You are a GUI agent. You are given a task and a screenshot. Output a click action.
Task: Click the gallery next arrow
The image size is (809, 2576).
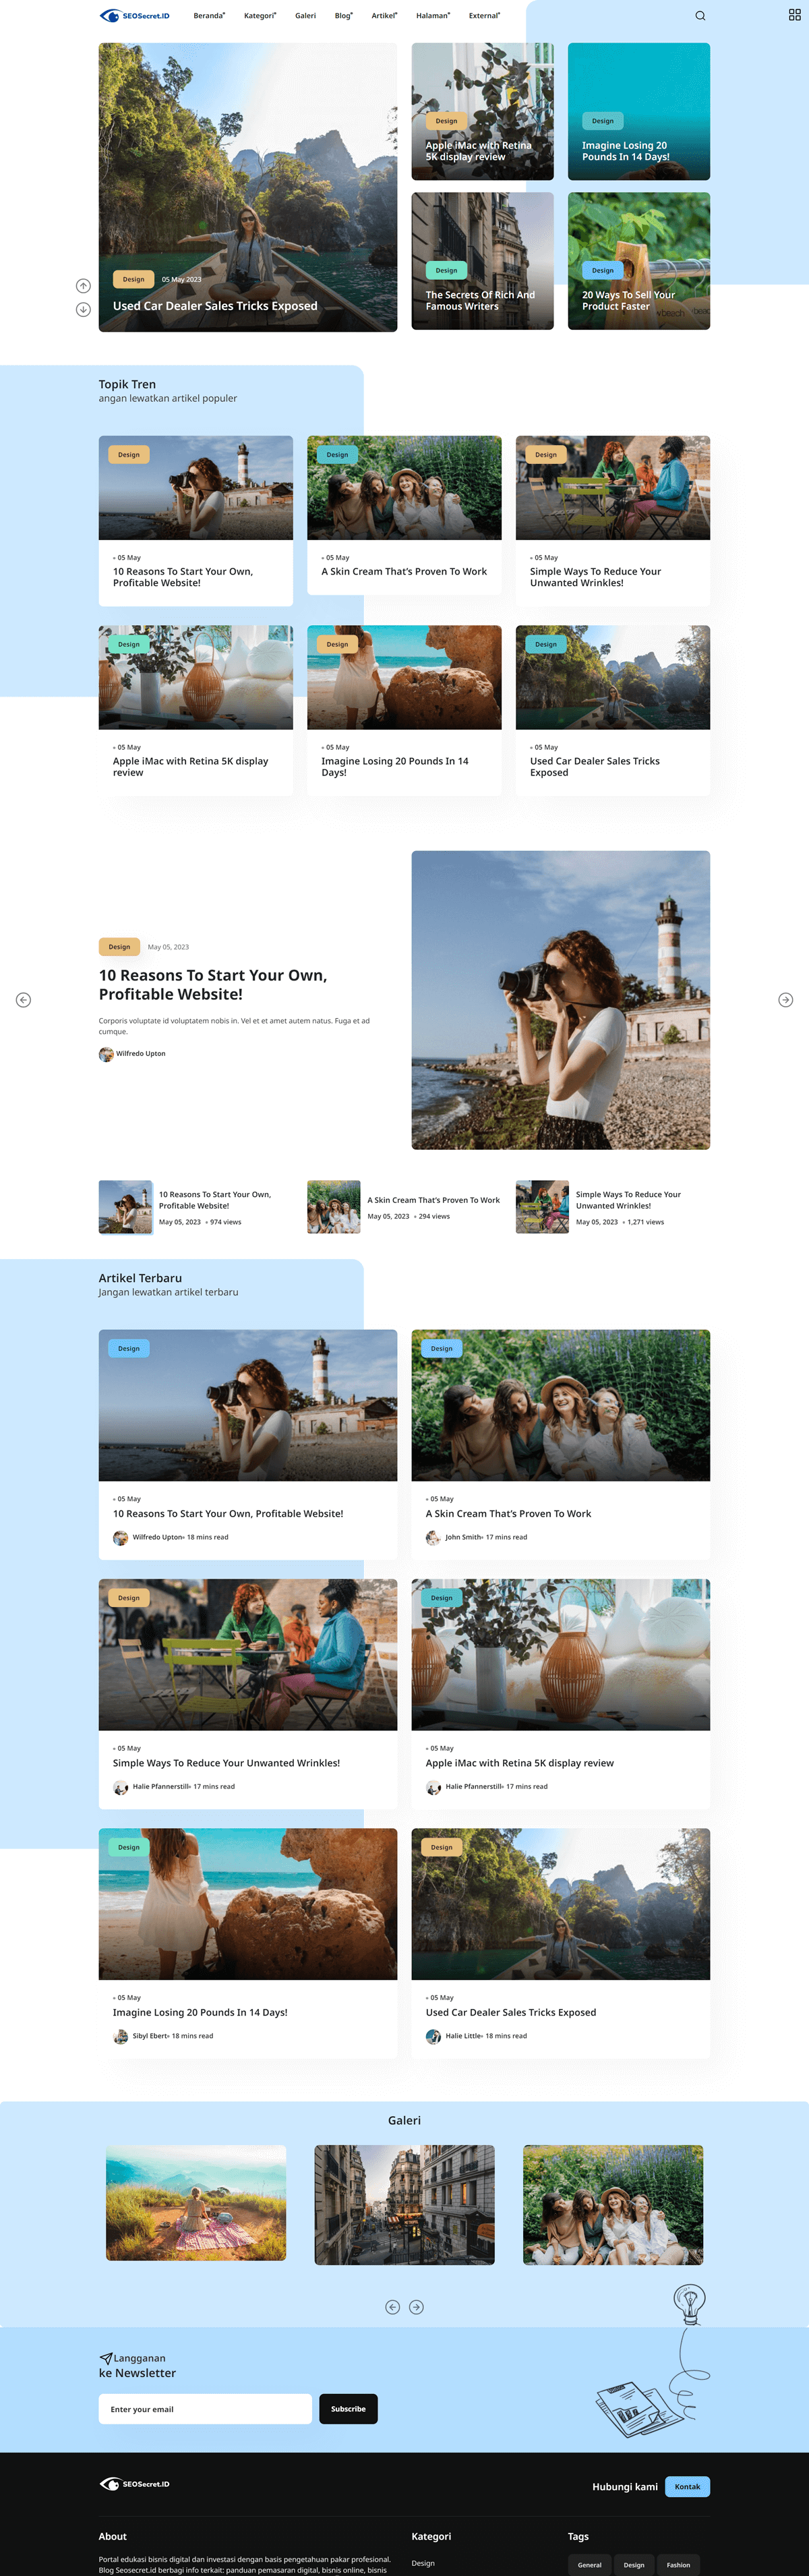417,2307
